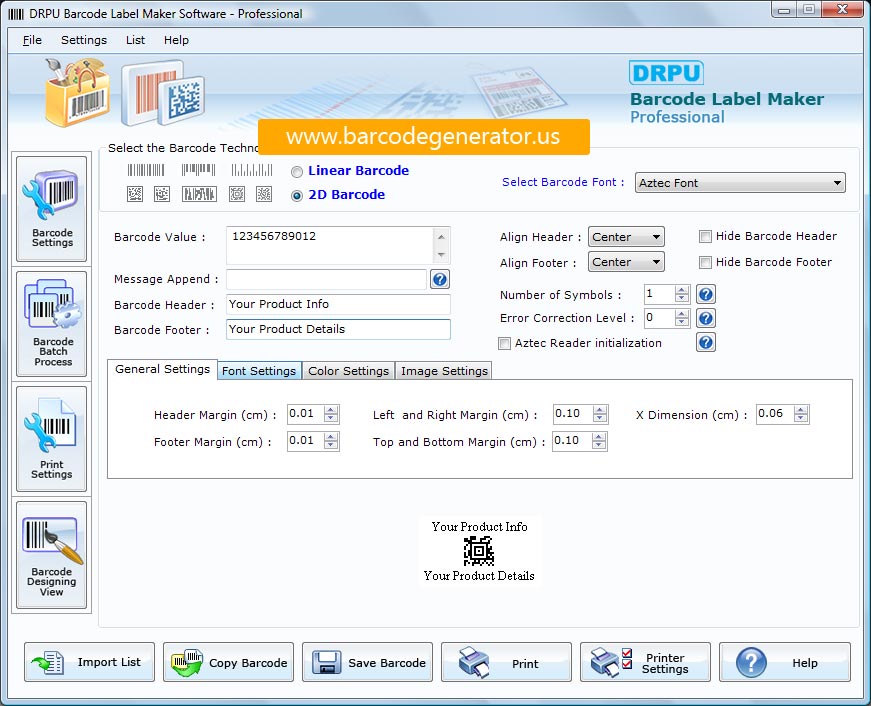Click the Help button at bottom
The height and width of the screenshot is (706, 871).
(x=784, y=662)
